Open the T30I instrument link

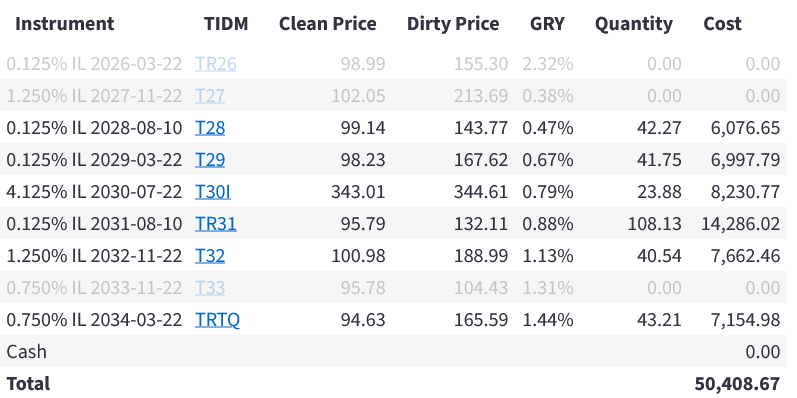click(x=213, y=192)
